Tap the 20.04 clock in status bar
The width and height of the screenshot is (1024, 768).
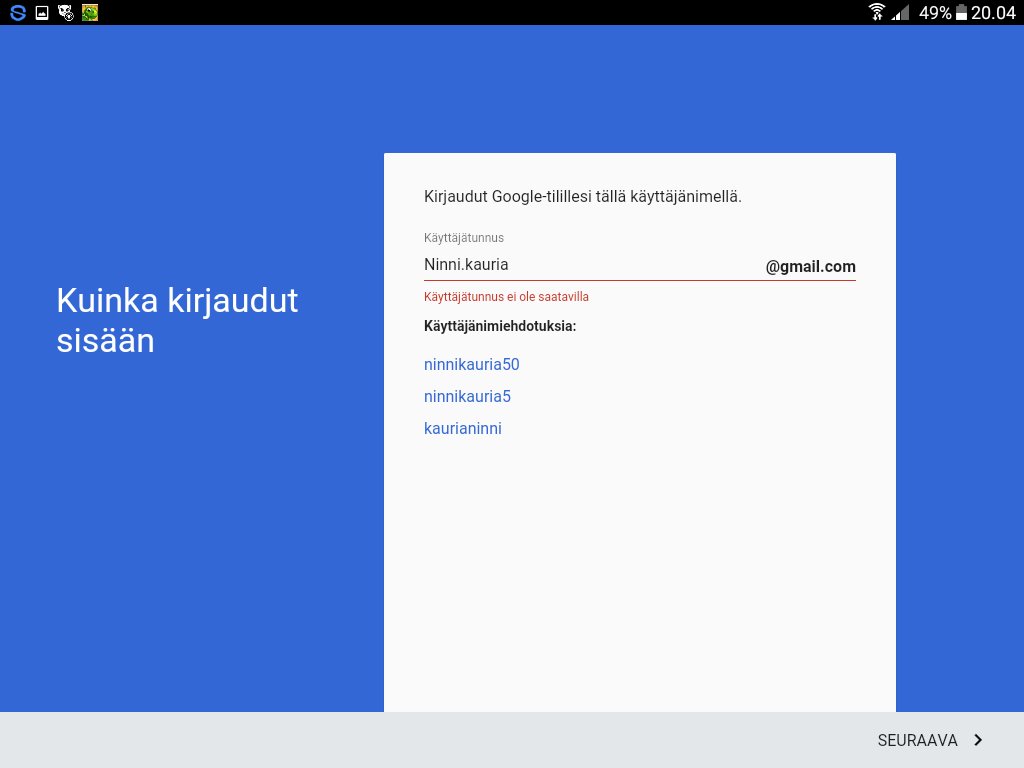pos(993,12)
